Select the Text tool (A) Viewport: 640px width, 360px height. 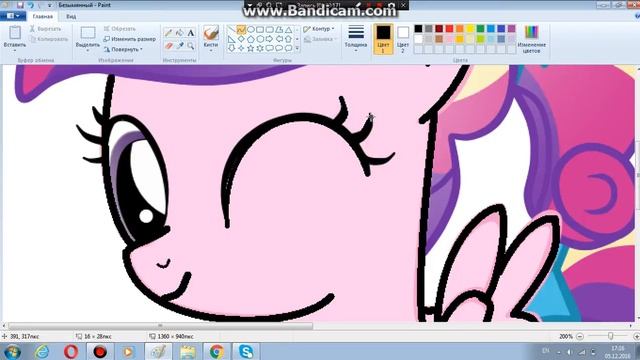pos(191,33)
